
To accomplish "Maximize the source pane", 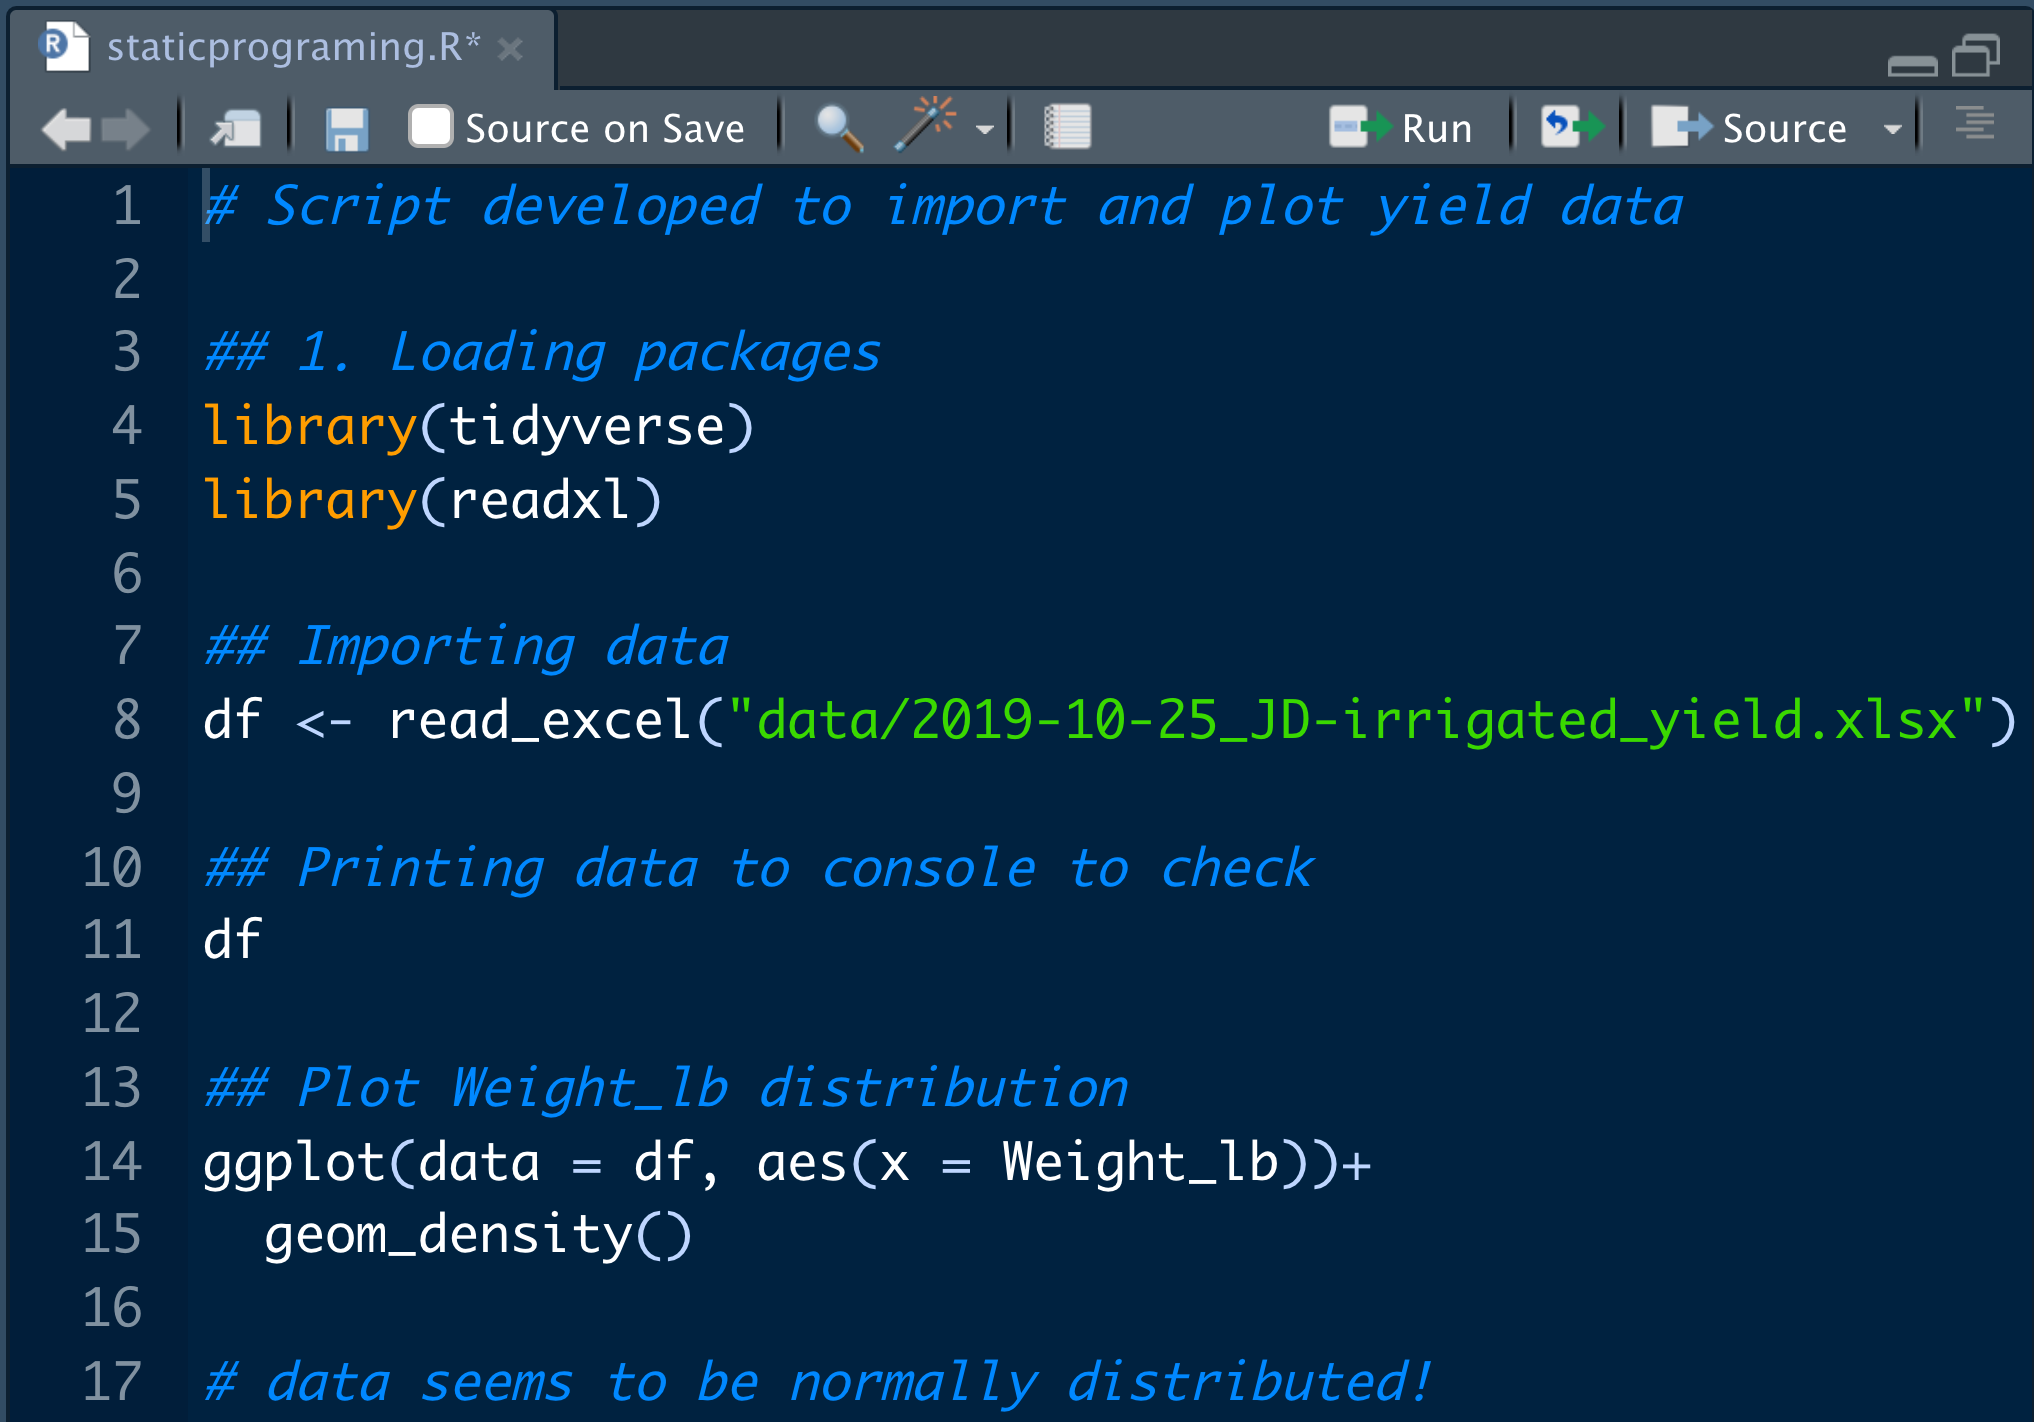I will 1976,55.
